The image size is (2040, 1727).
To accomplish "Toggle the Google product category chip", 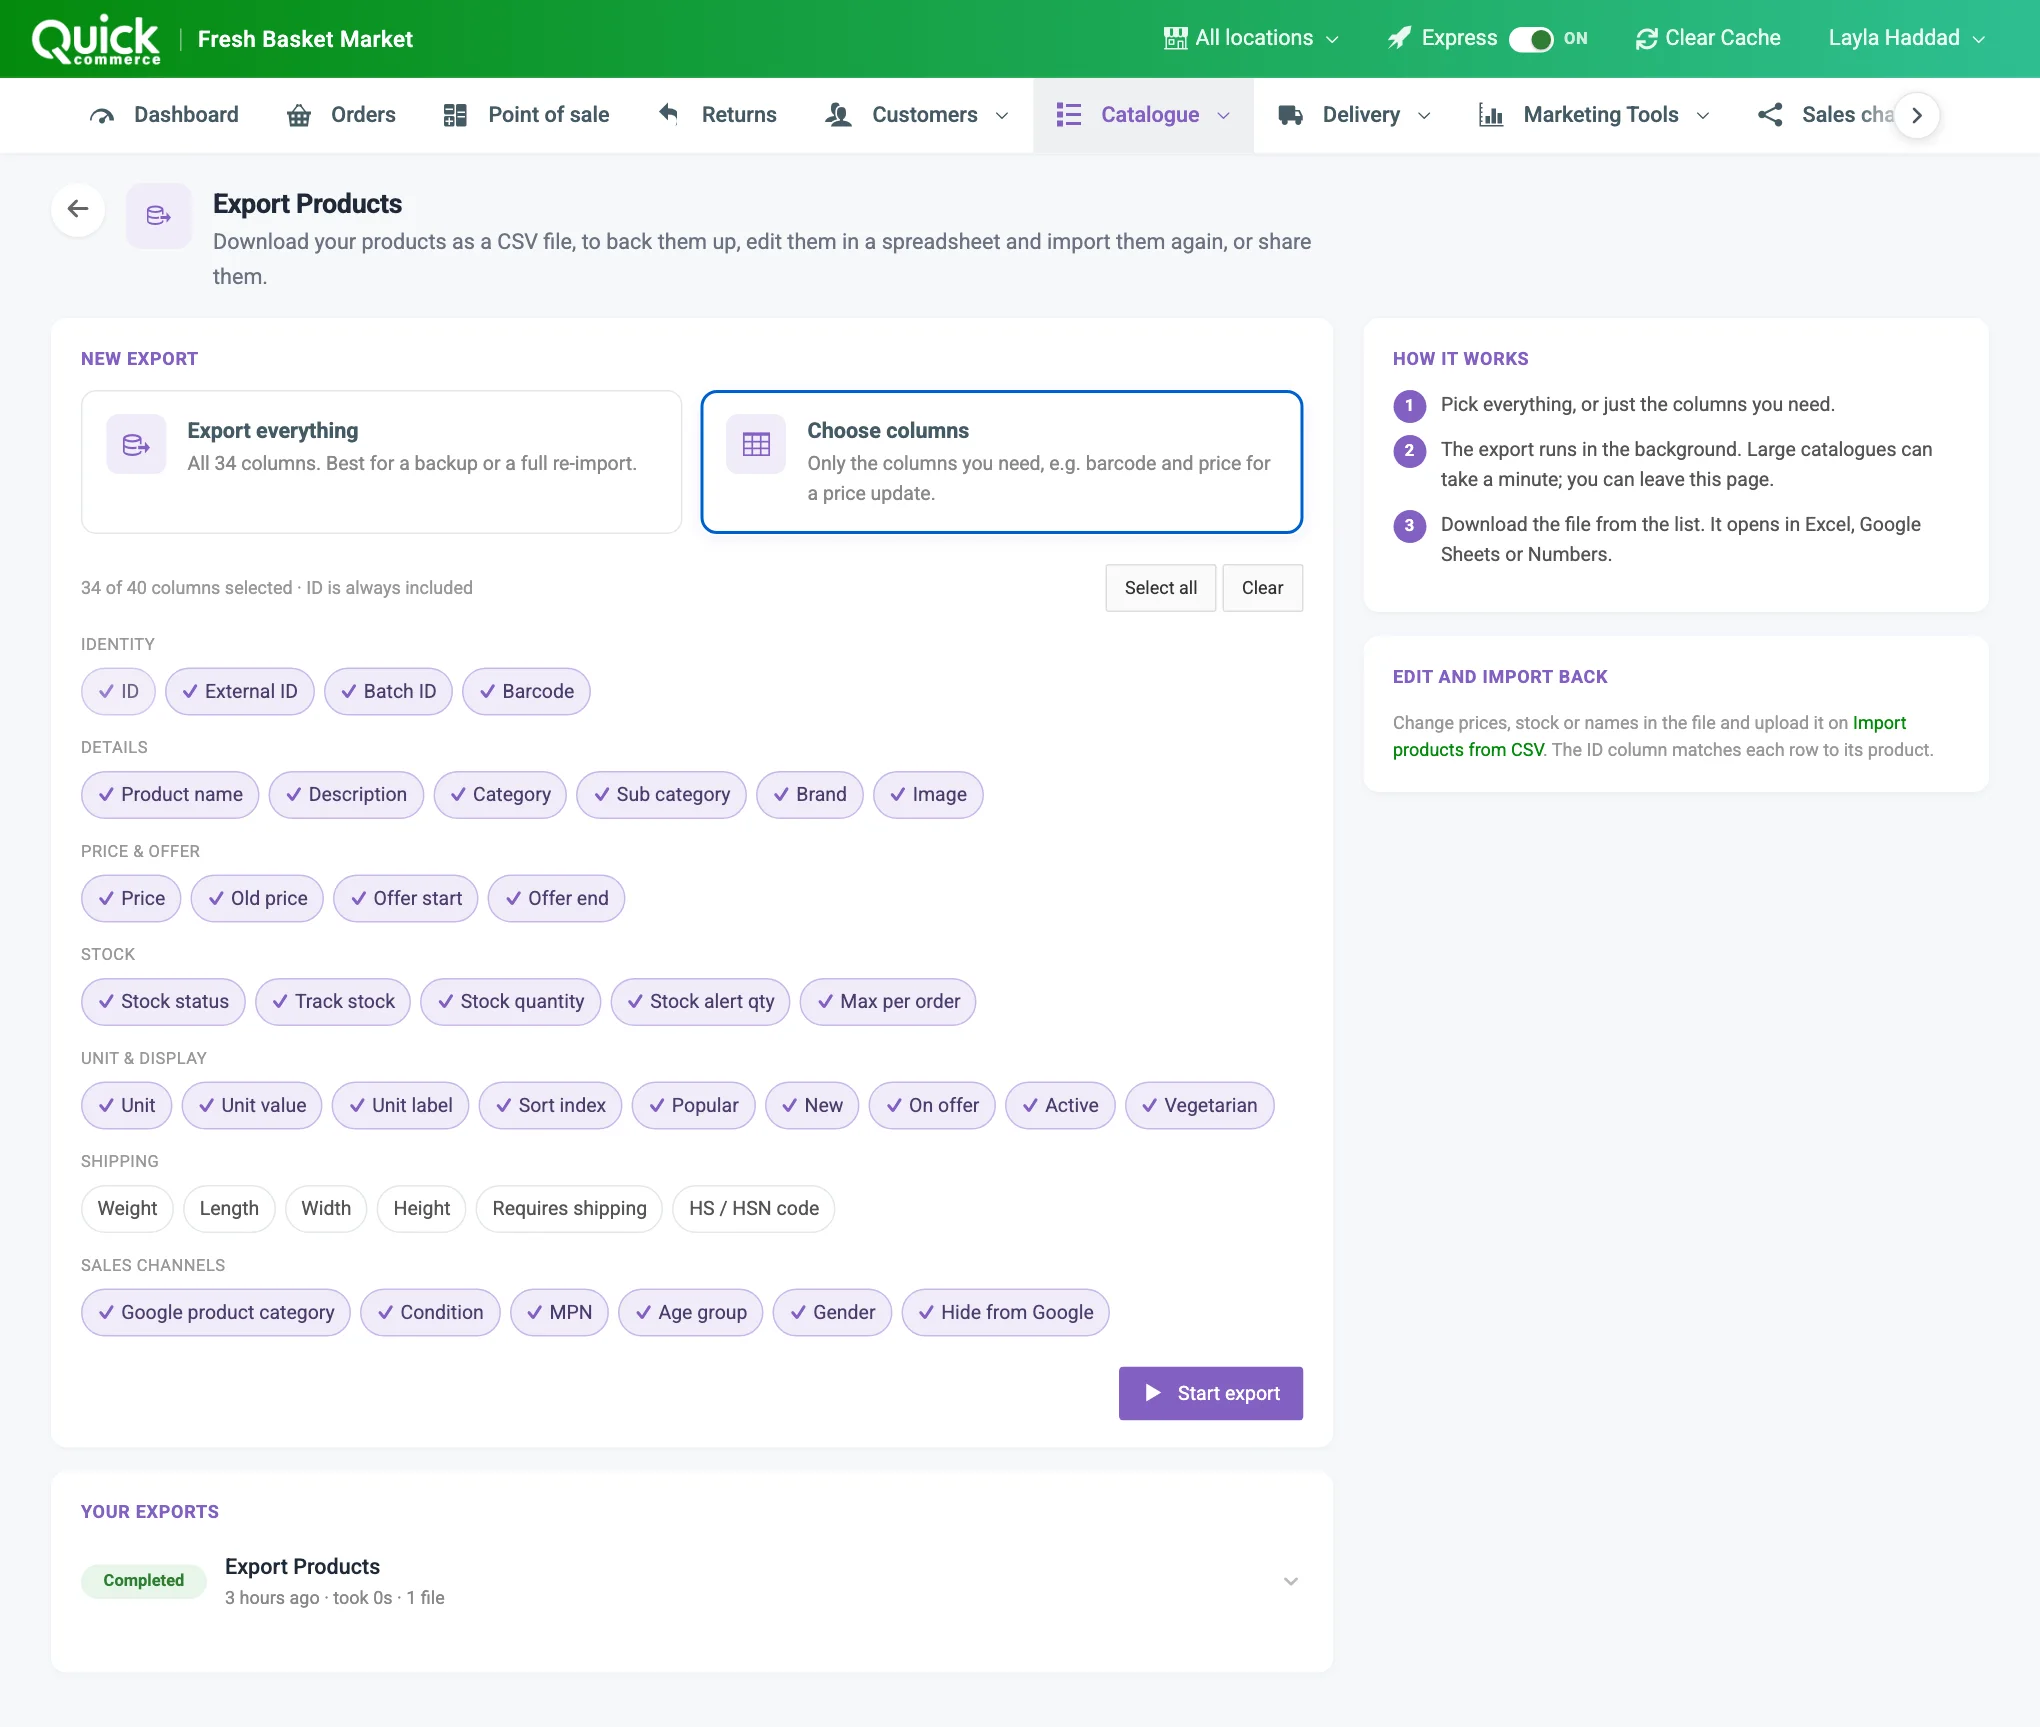I will (216, 1313).
